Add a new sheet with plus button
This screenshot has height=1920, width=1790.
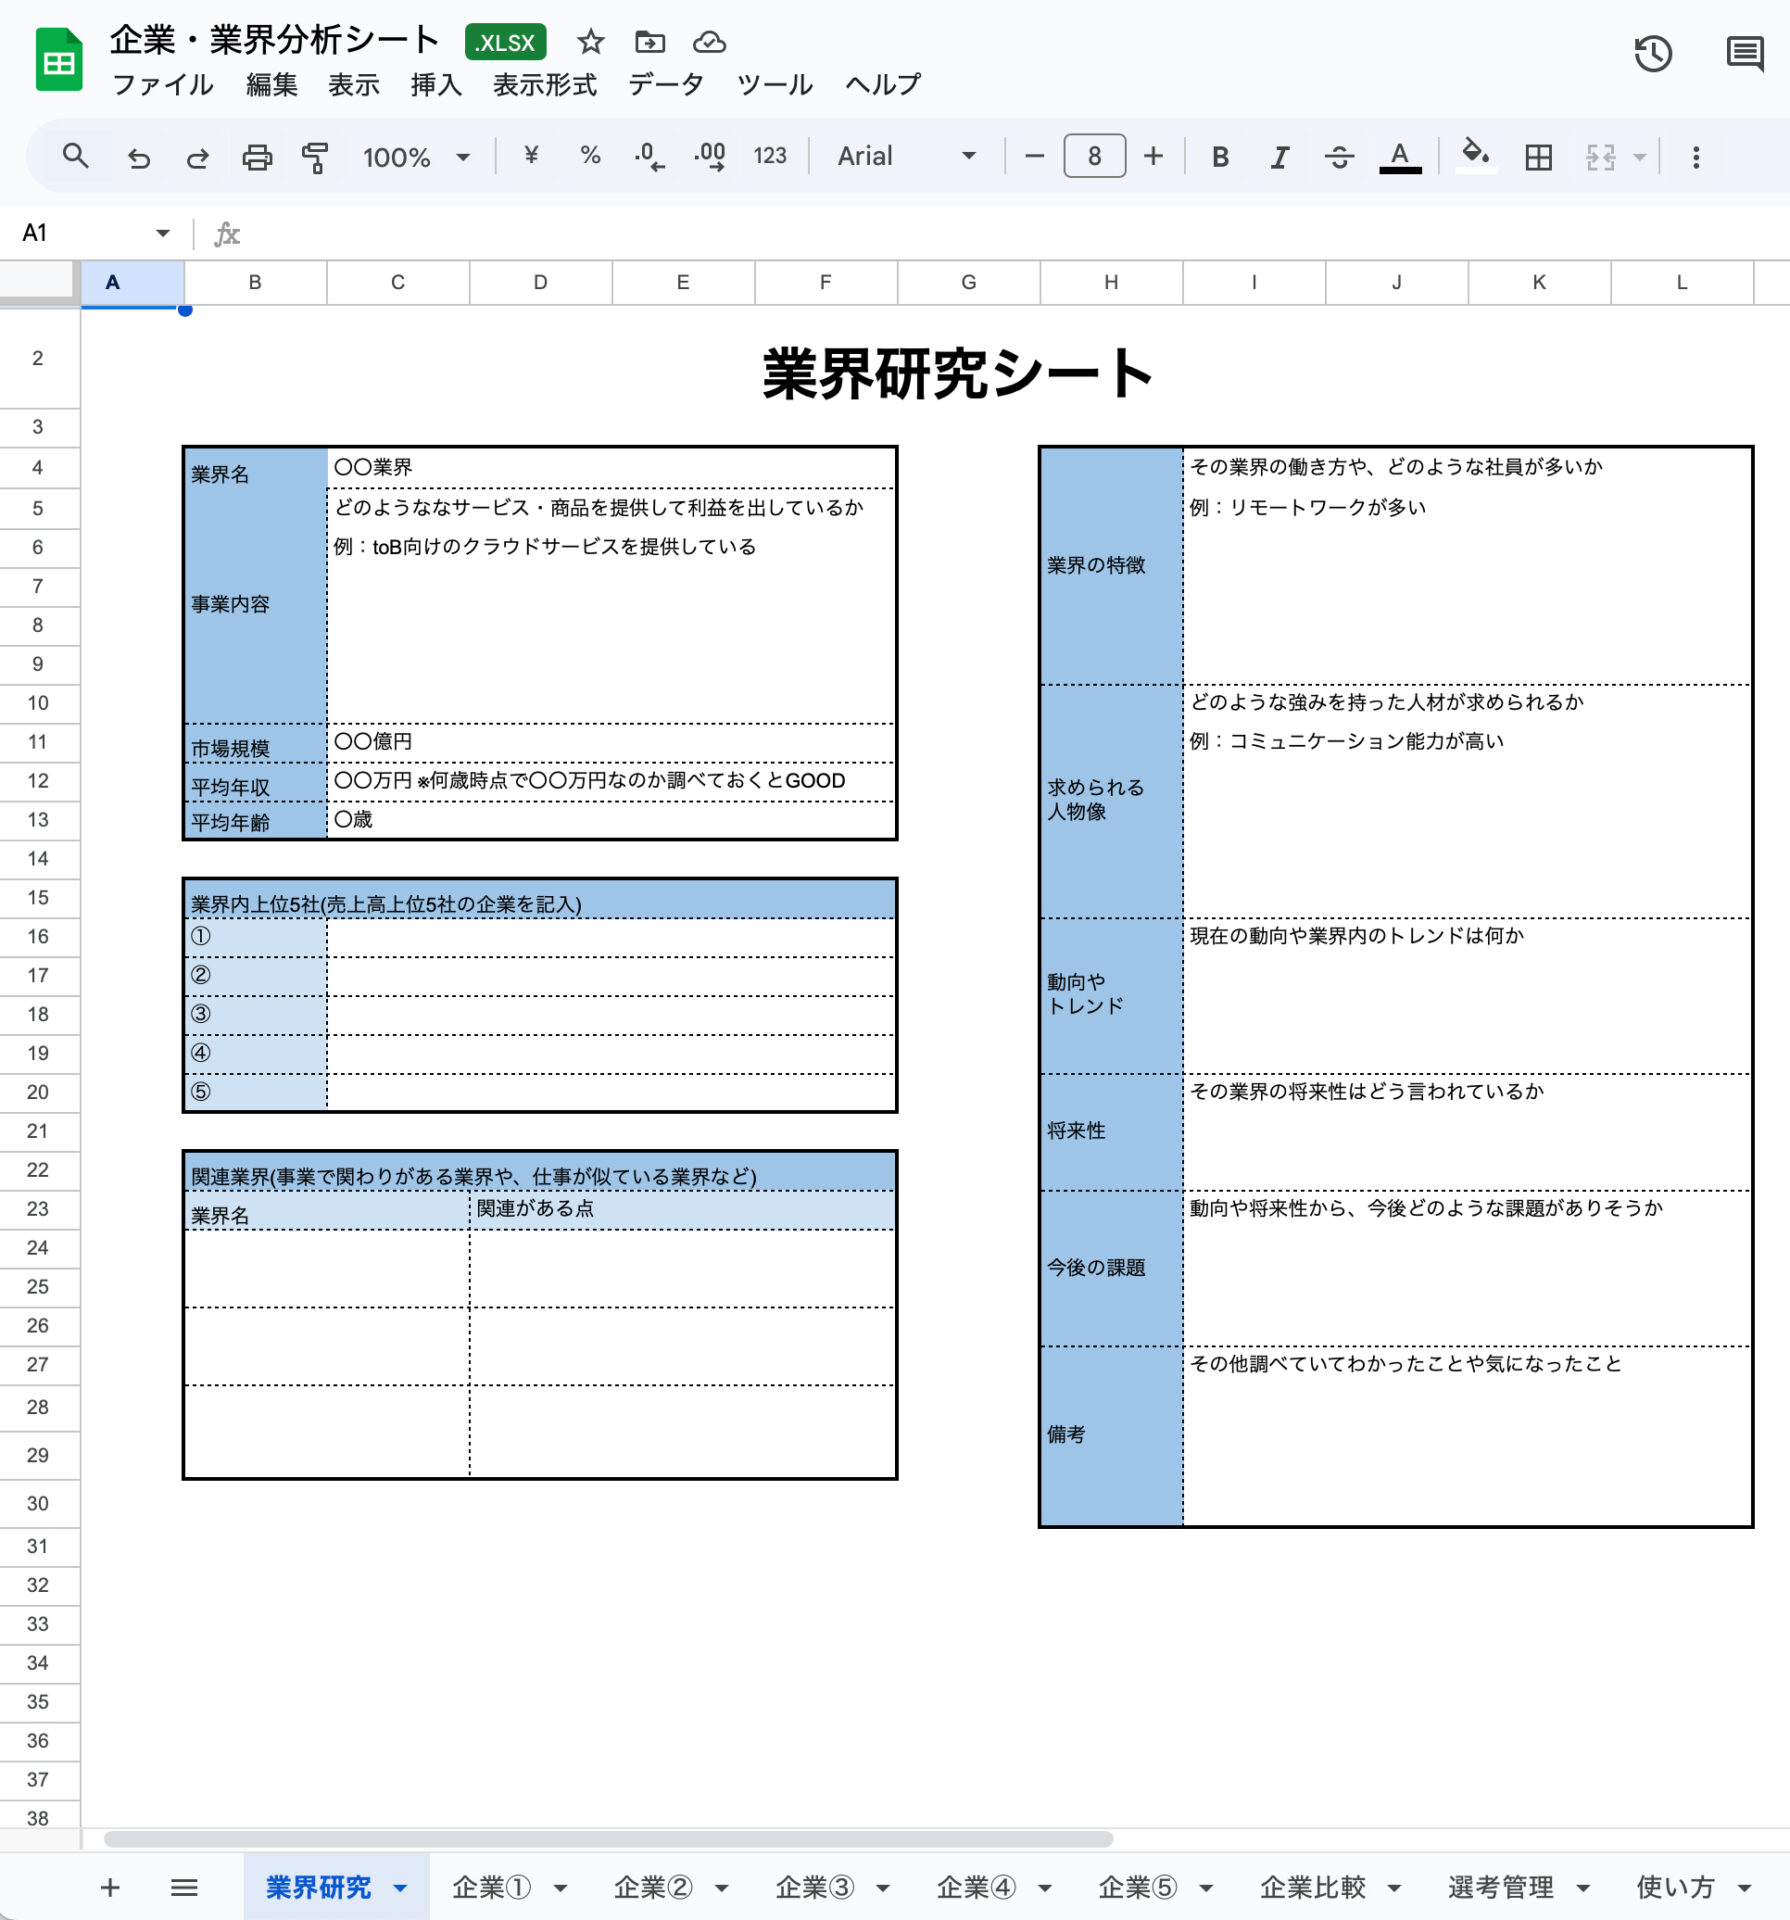(x=111, y=1887)
